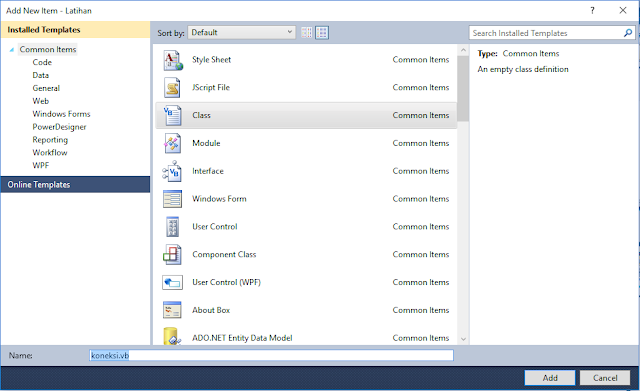This screenshot has height=391, width=640.
Task: Click the Module template name
Action: click(206, 143)
